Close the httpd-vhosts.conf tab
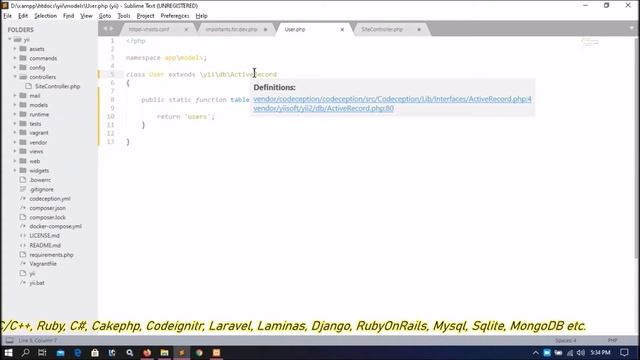The image size is (640, 360). [x=186, y=29]
